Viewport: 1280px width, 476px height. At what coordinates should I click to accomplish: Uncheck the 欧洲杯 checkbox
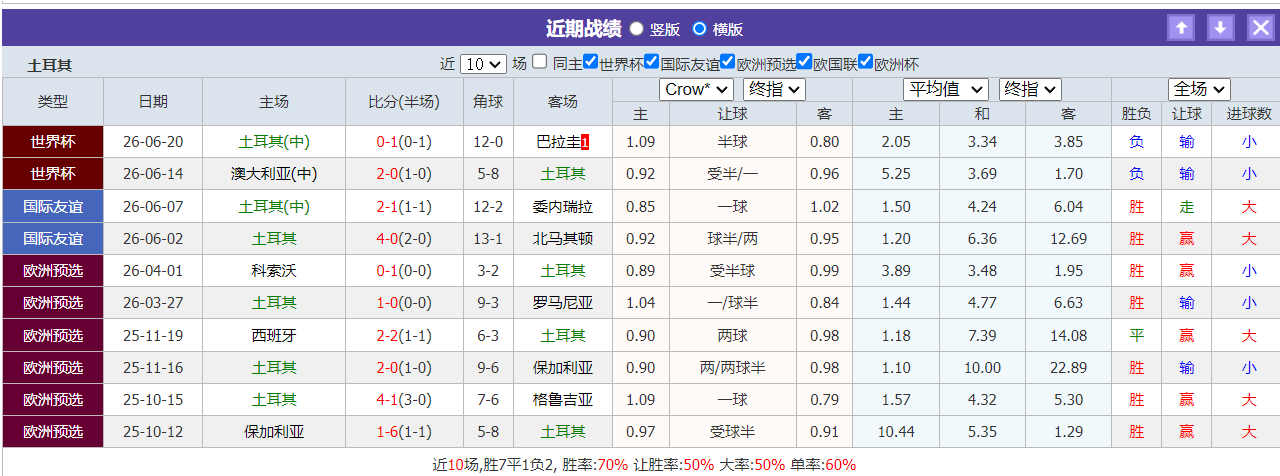click(x=866, y=62)
